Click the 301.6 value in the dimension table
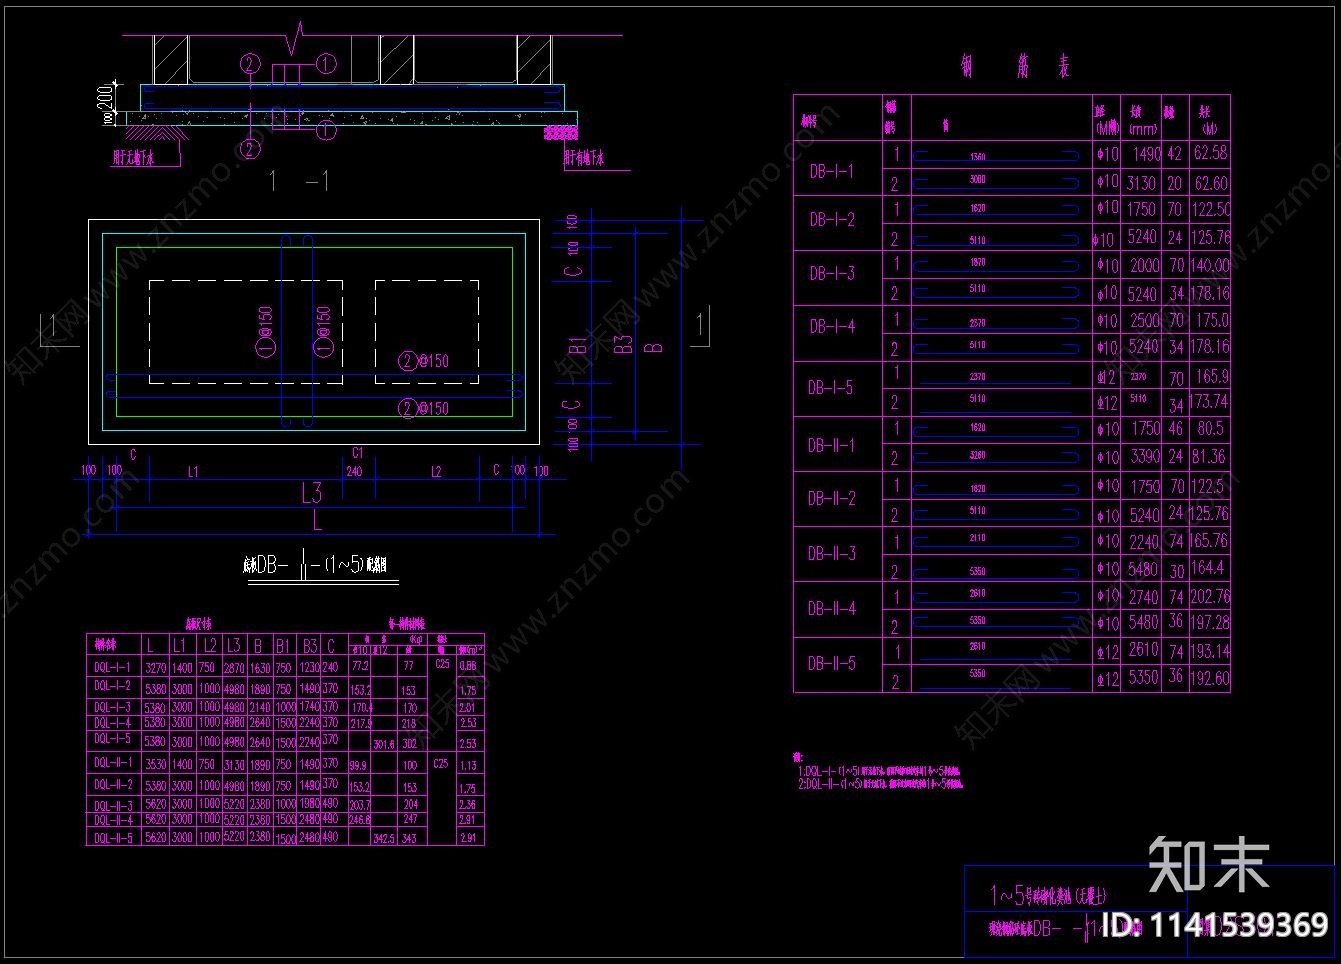The width and height of the screenshot is (1341, 964). [x=384, y=744]
